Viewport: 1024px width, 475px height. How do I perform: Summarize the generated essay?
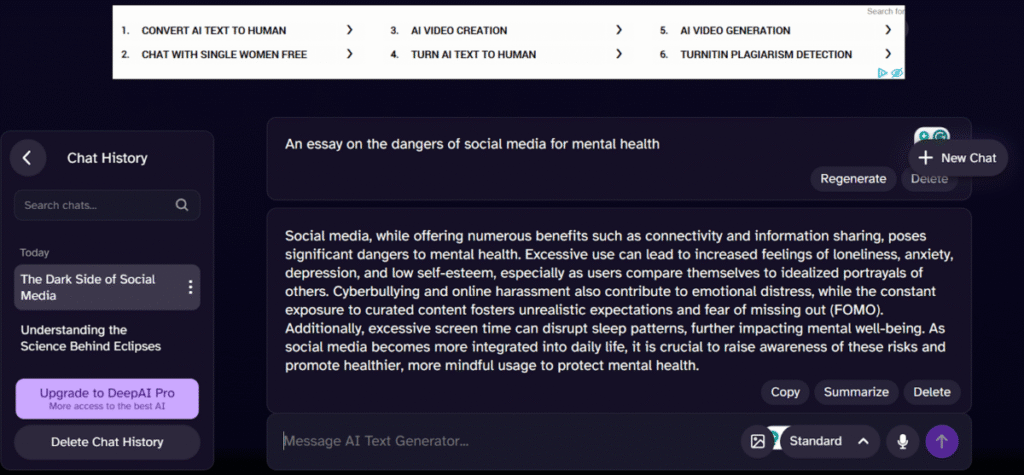[x=856, y=392]
